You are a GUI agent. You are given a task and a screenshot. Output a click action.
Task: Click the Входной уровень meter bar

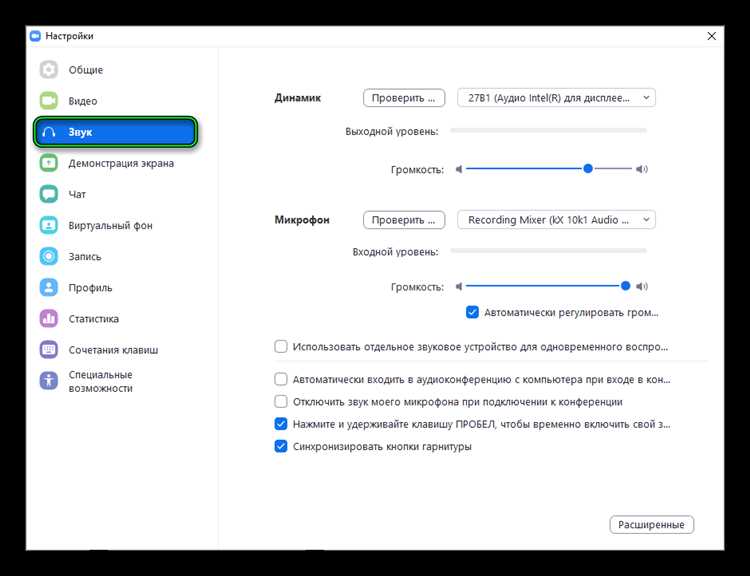tap(549, 250)
